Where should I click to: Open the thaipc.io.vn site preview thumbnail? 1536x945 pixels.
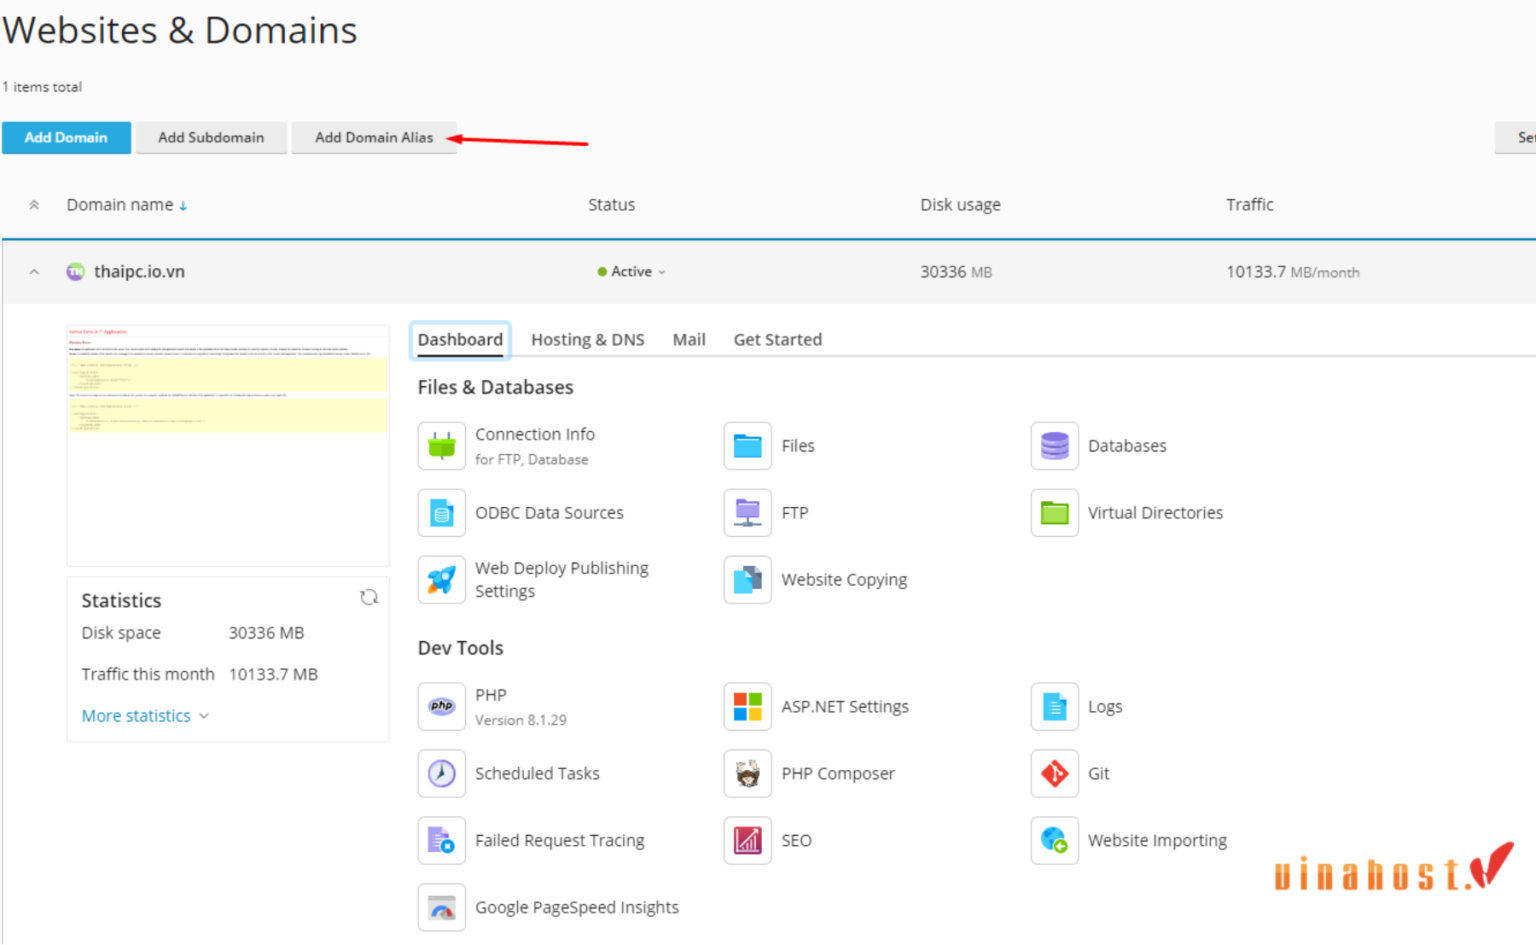tap(228, 445)
